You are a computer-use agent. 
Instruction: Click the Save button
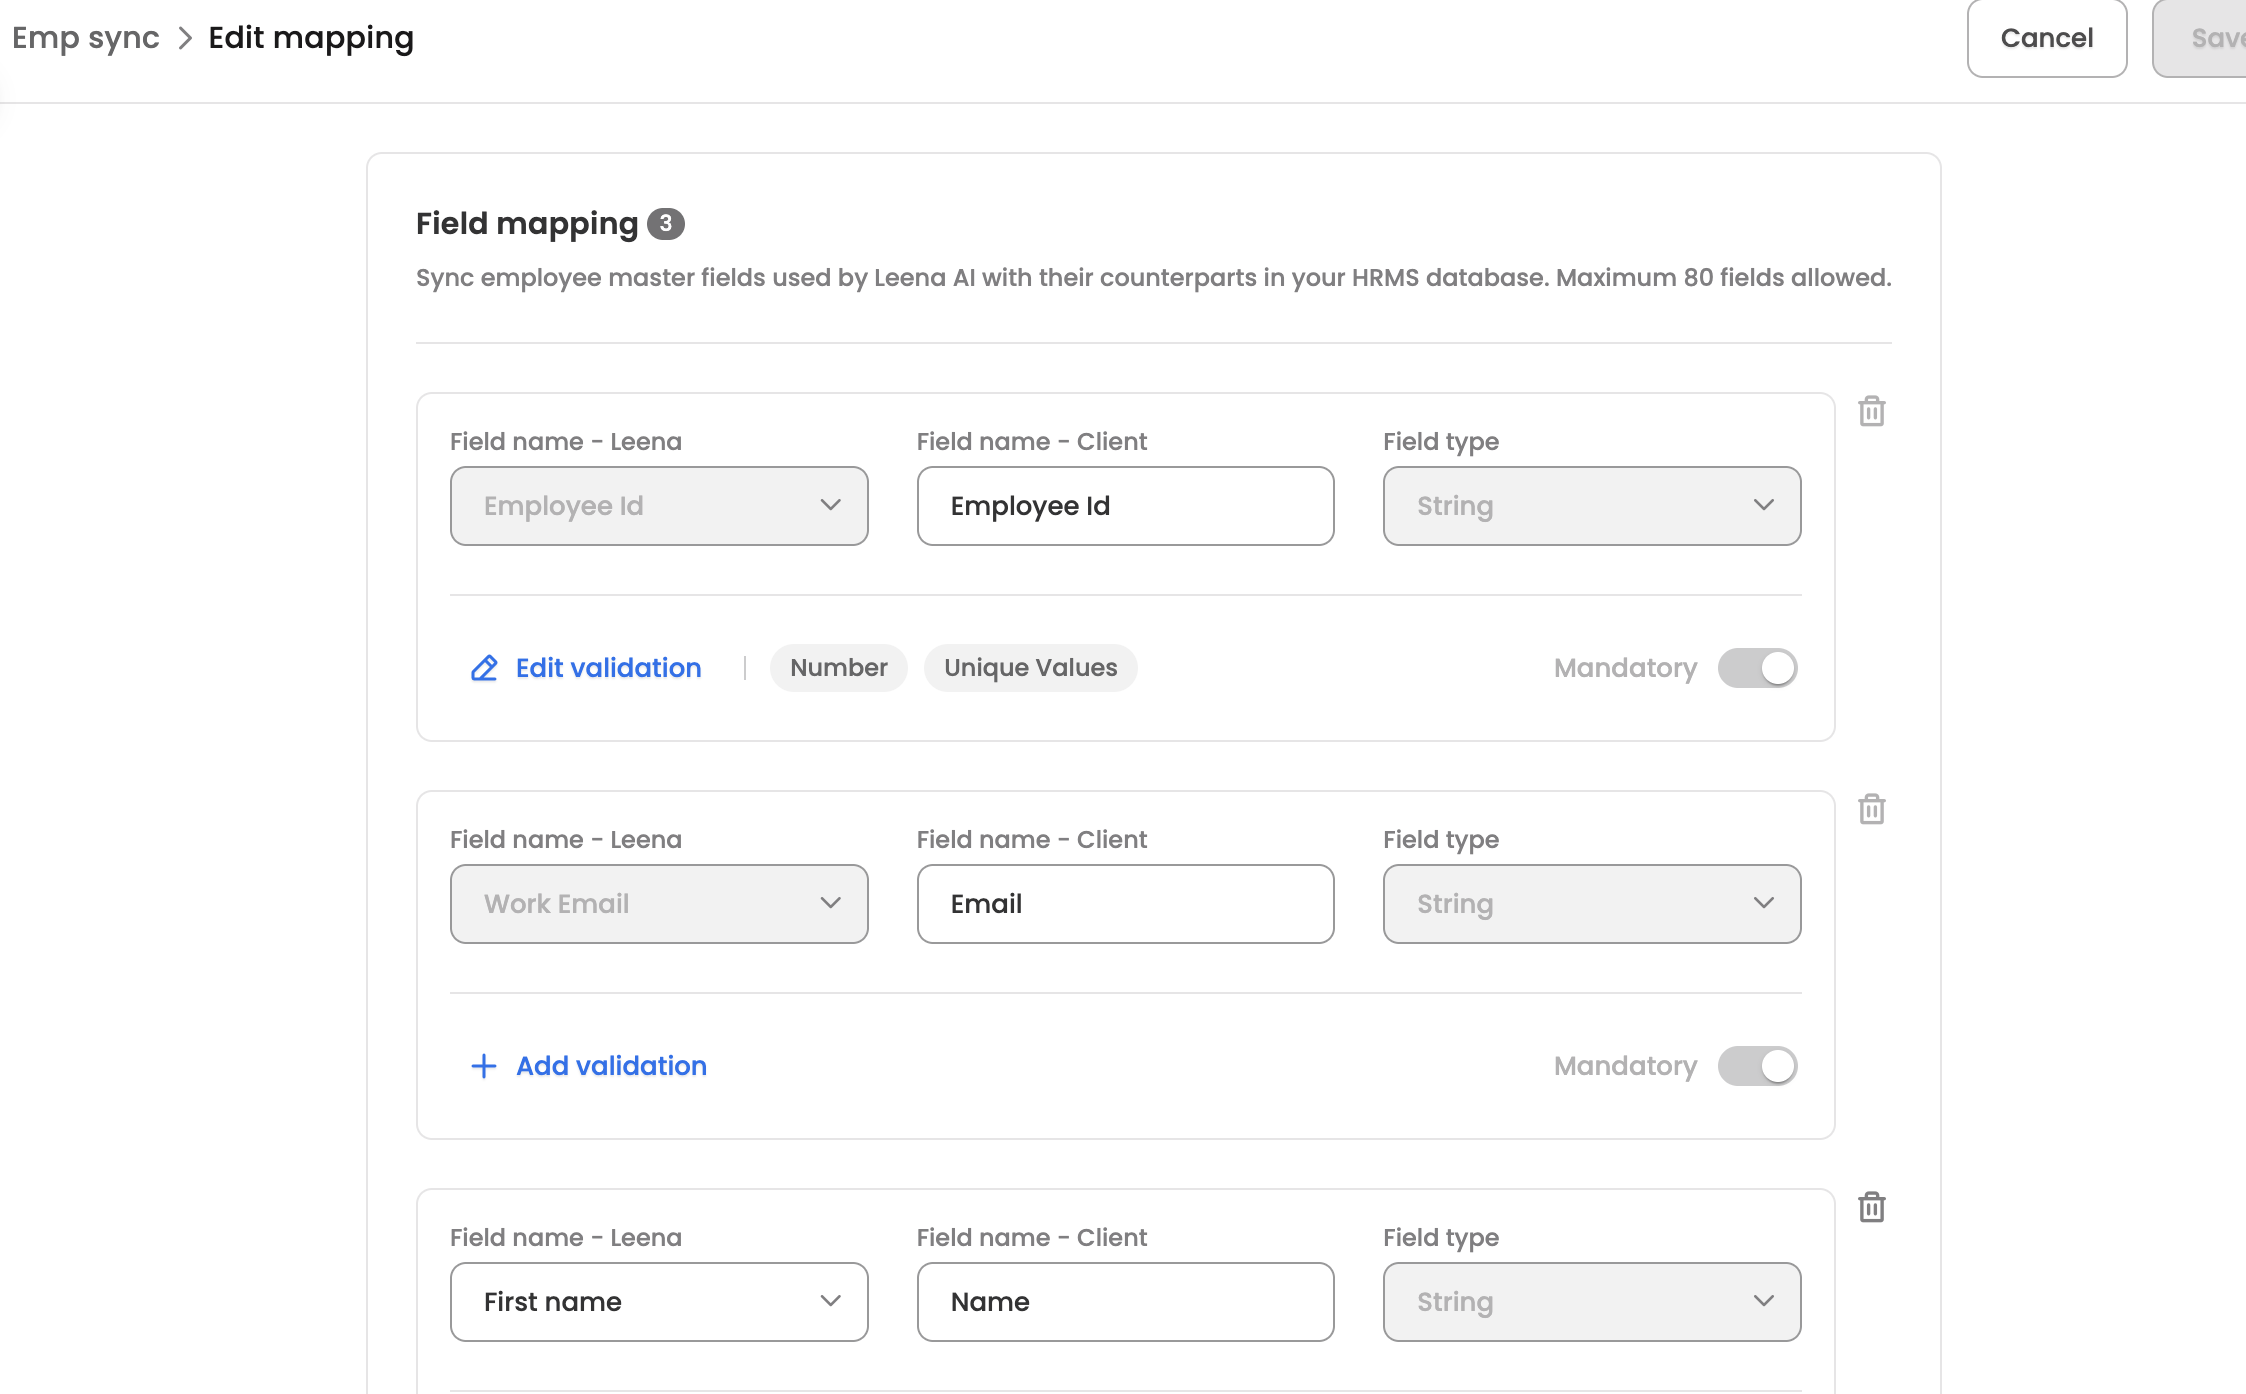[2212, 38]
